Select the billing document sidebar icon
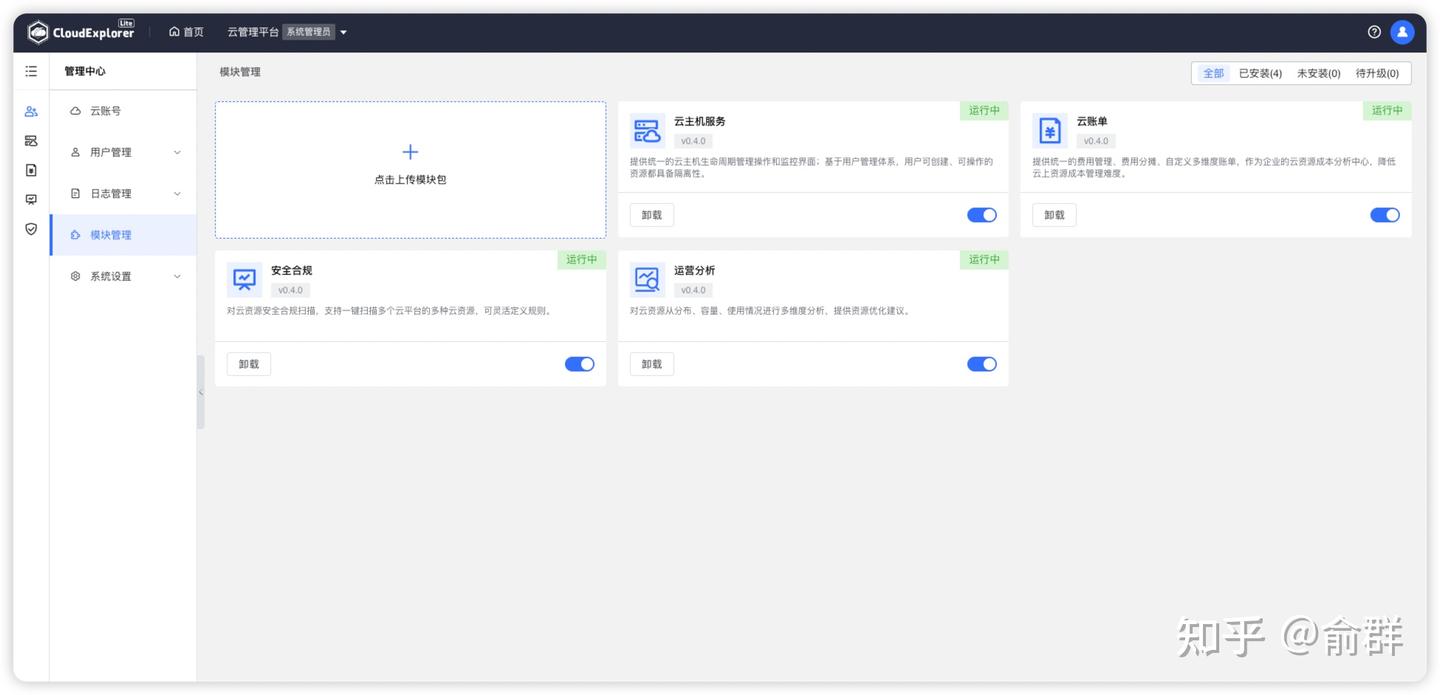Viewport: 1440px width, 695px height. click(31, 170)
